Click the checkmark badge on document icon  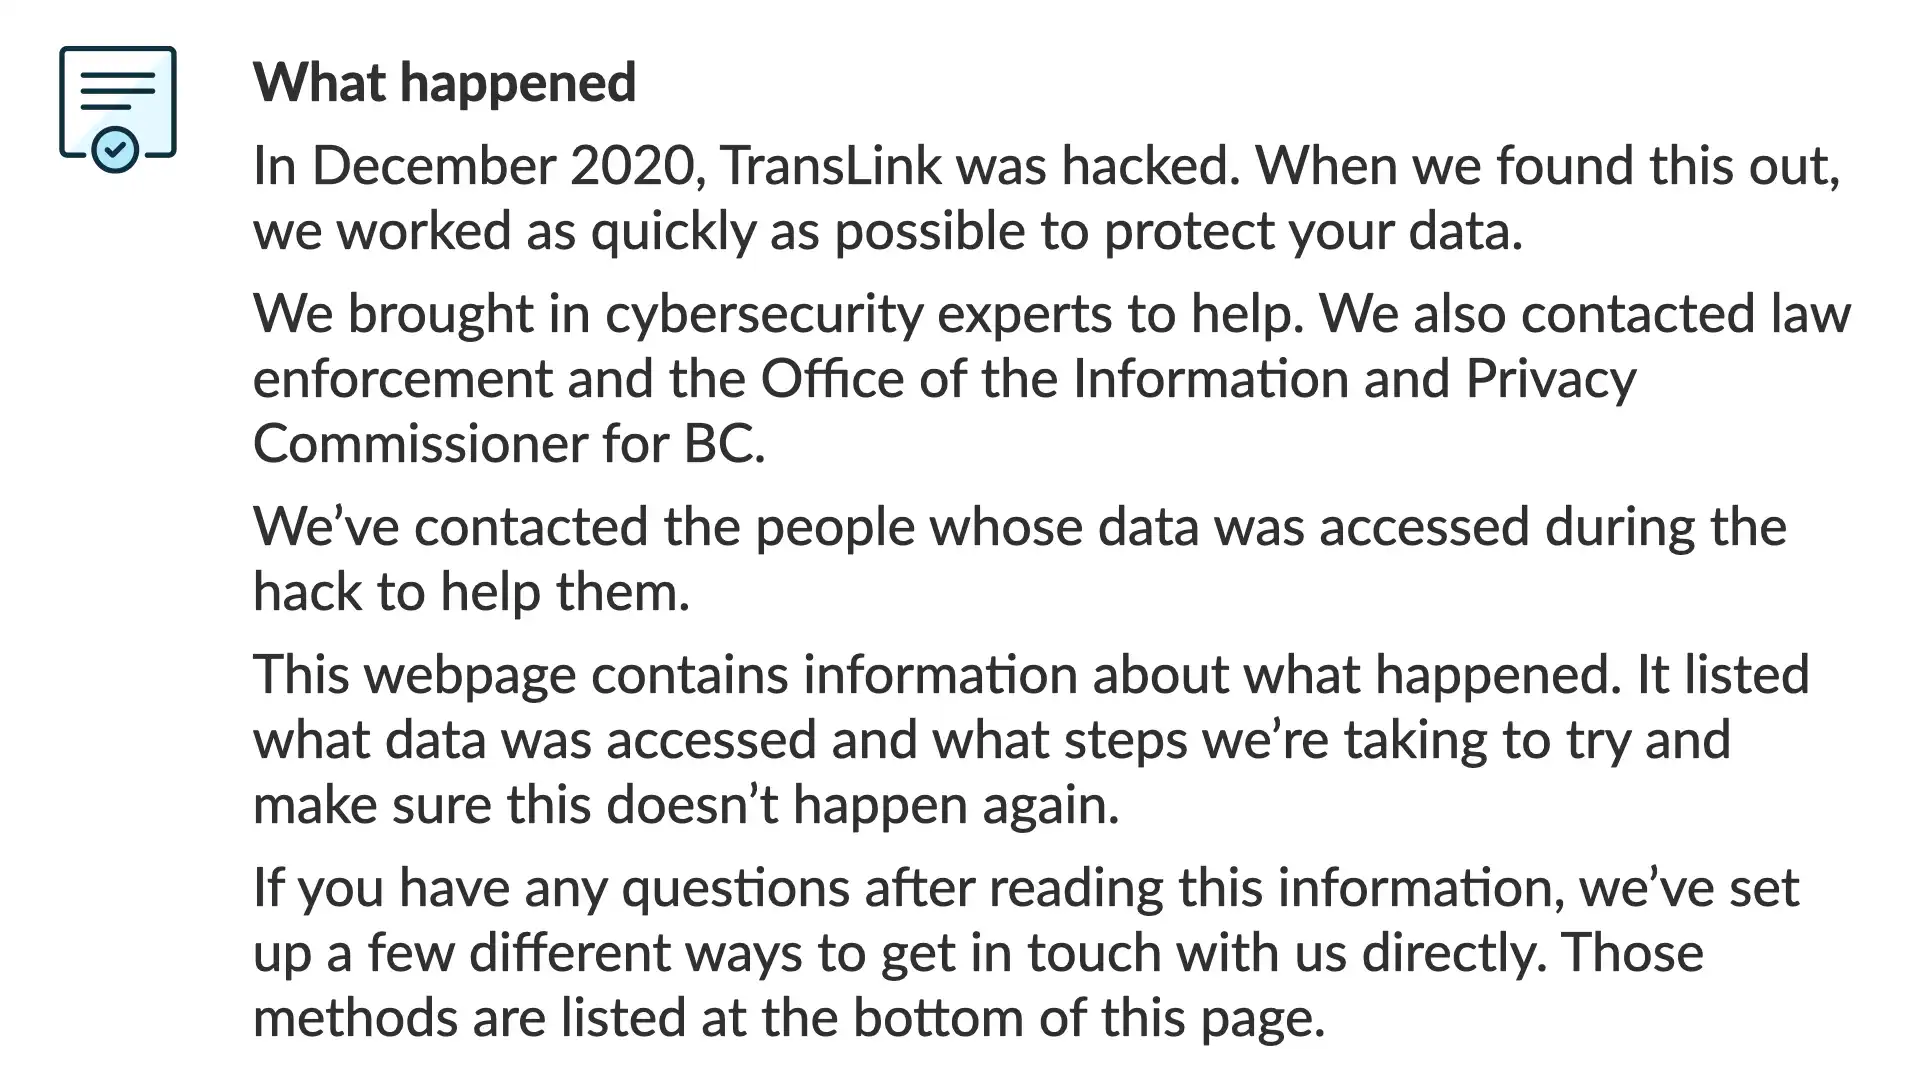pyautogui.click(x=116, y=150)
